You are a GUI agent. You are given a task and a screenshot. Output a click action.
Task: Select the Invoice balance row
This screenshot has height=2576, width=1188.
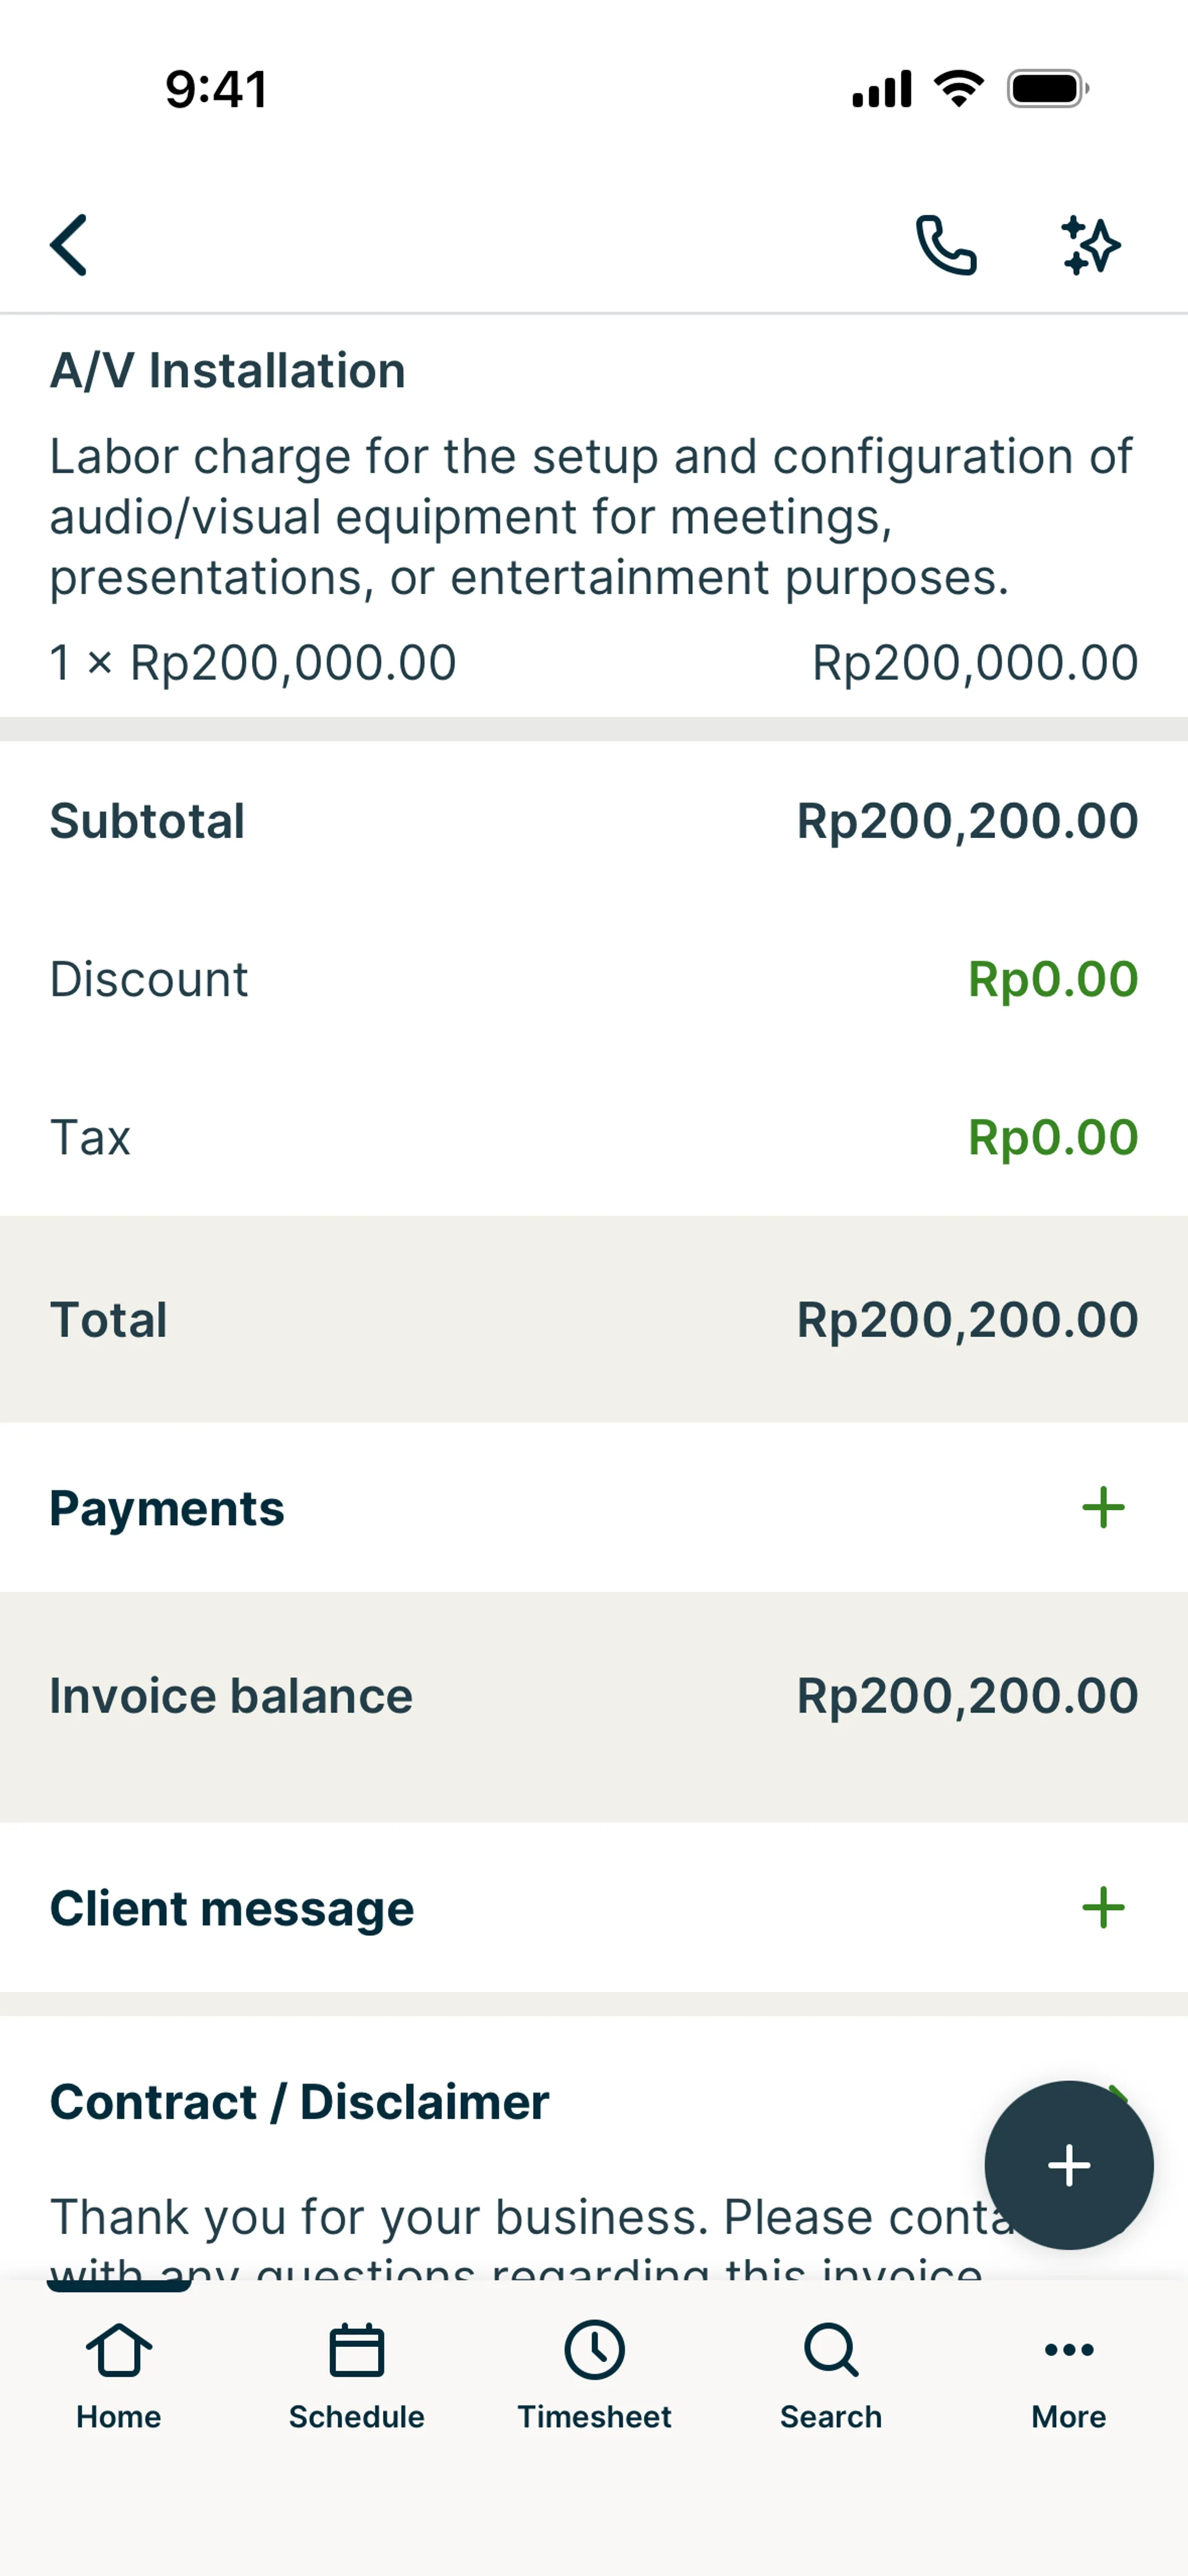[x=594, y=1696]
